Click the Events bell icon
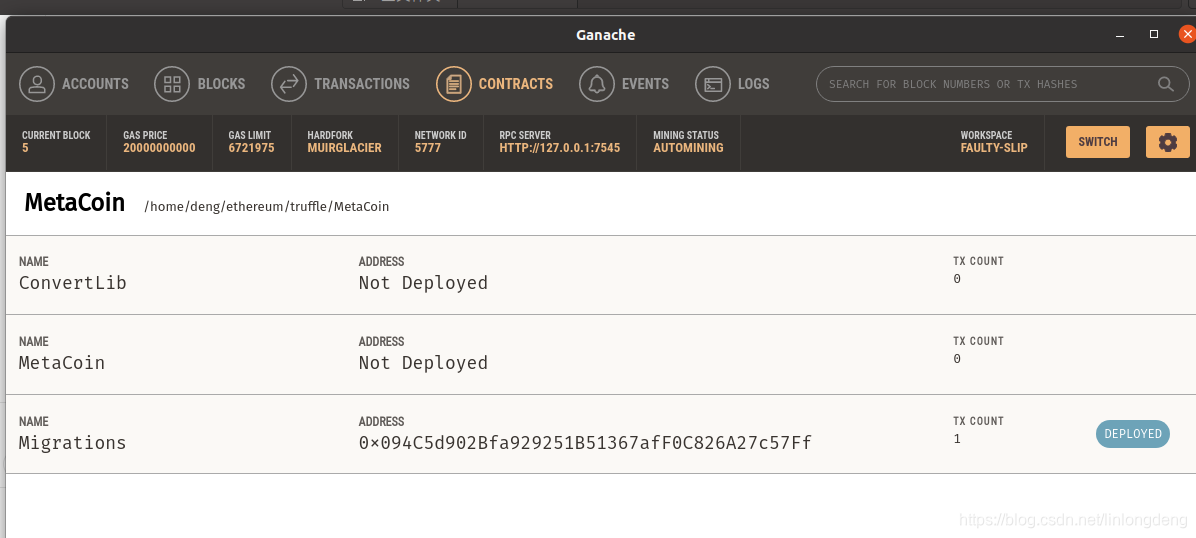The height and width of the screenshot is (538, 1196). (x=597, y=84)
